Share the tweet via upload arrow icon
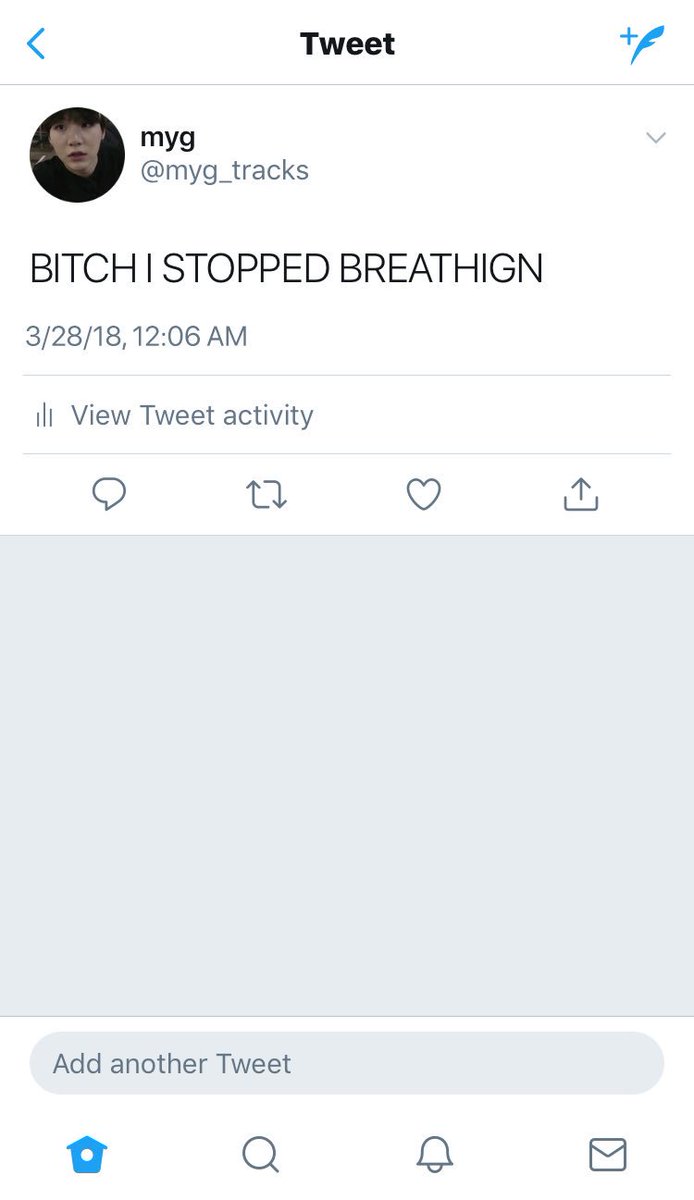 [x=581, y=494]
